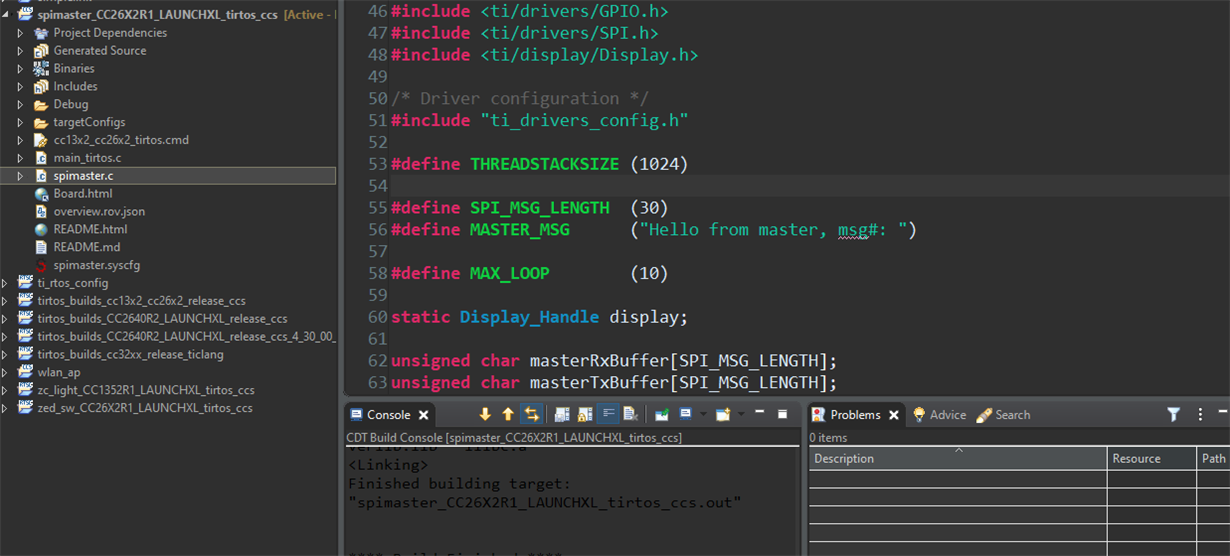The width and height of the screenshot is (1230, 556).
Task: Click the spimaster.syscfg red icon
Action: tap(41, 265)
